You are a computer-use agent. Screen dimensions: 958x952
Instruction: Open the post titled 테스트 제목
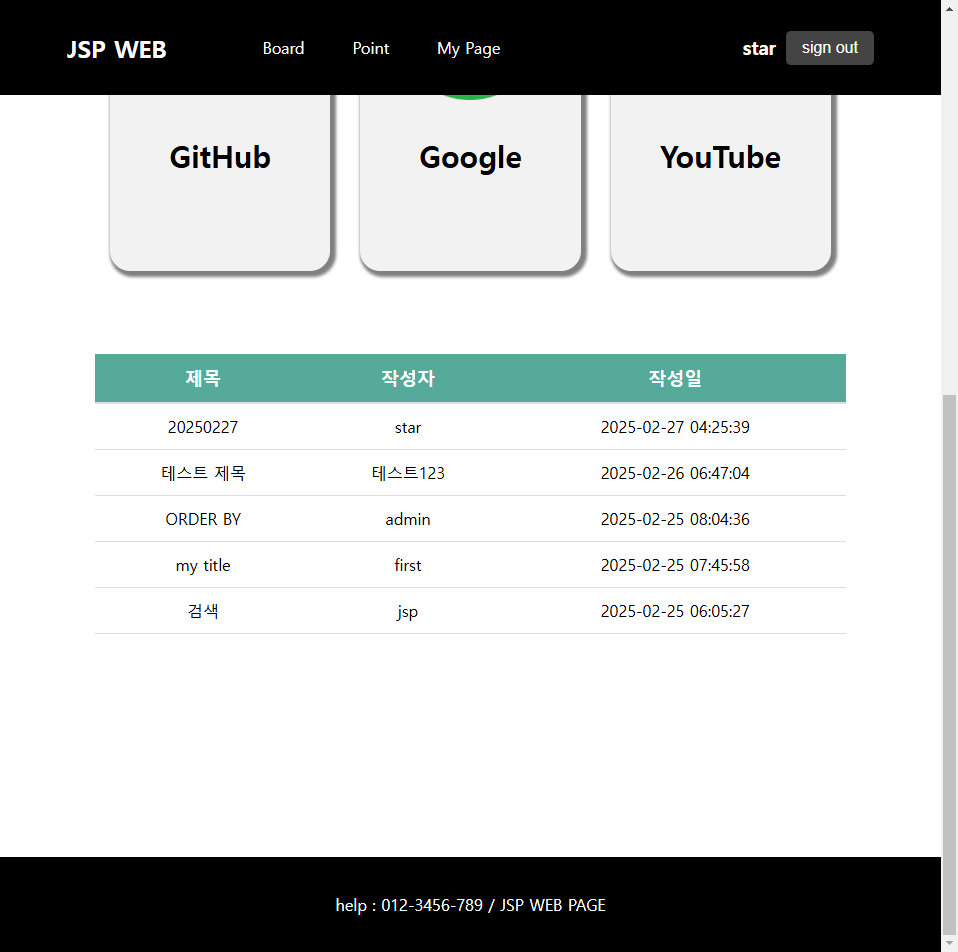tap(203, 473)
